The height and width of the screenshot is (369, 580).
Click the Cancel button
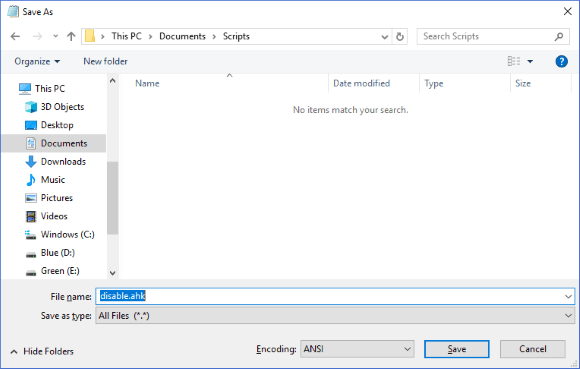[533, 349]
